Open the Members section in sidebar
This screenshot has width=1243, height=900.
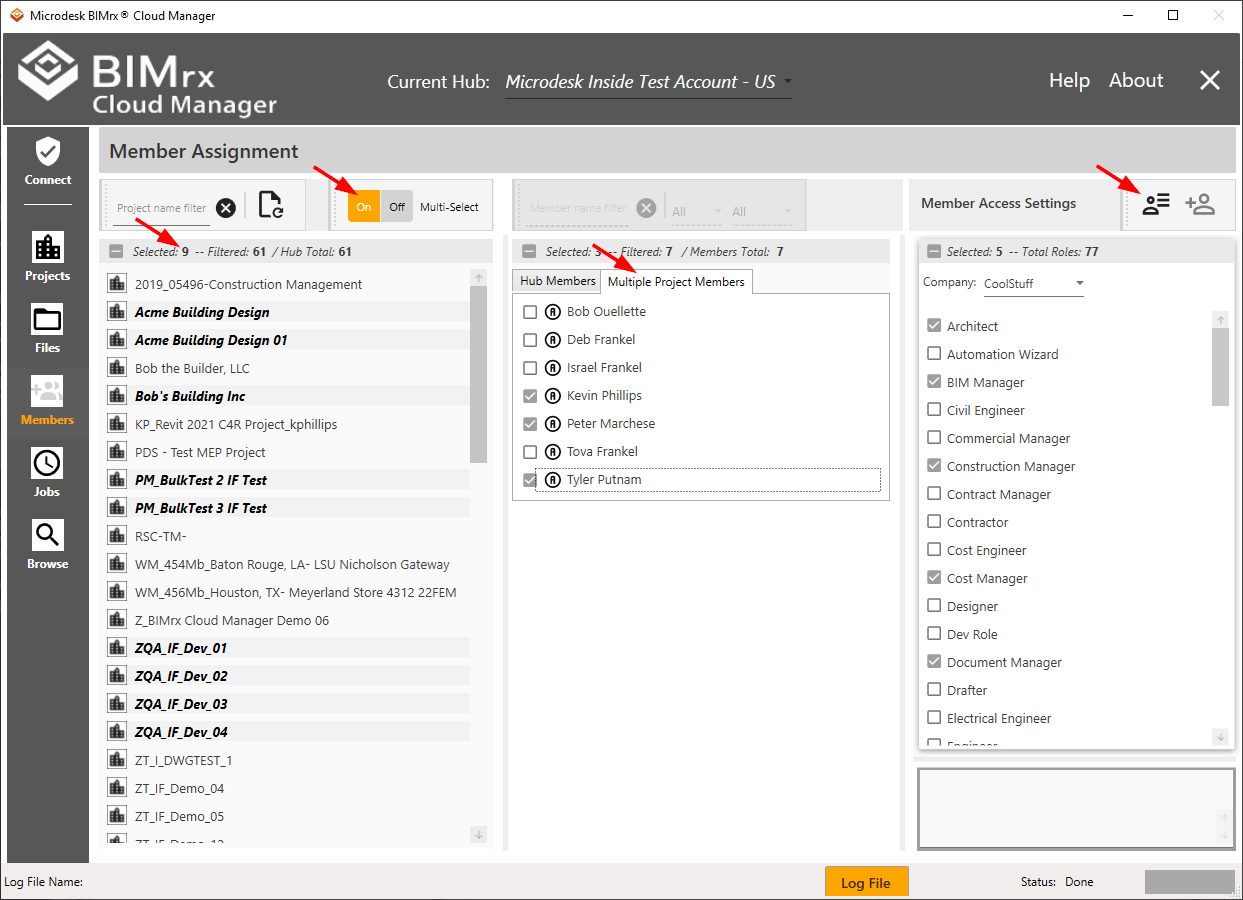[48, 401]
